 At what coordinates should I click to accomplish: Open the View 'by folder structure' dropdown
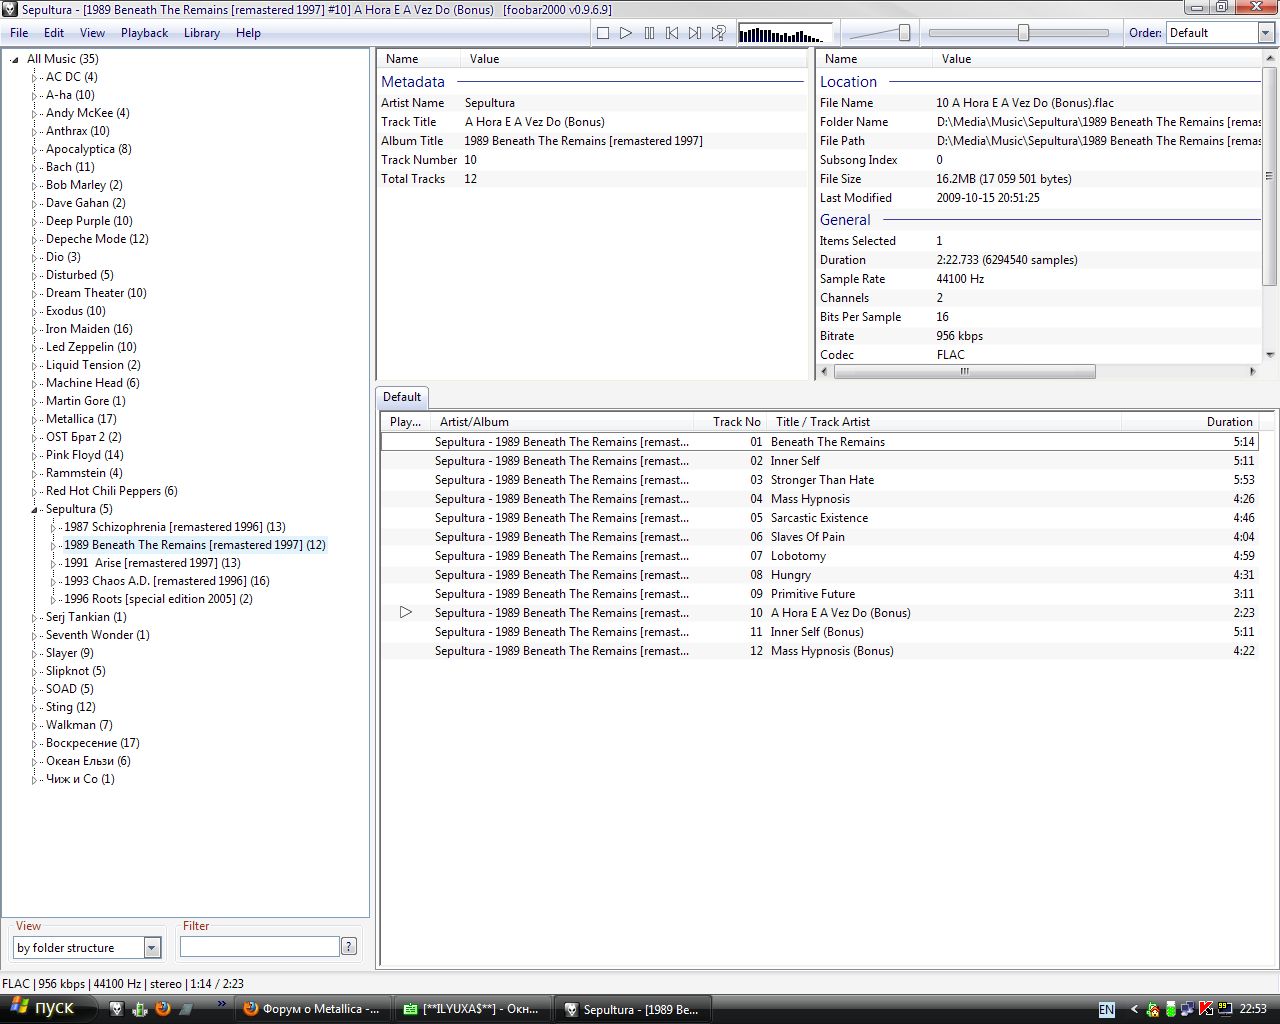point(152,947)
